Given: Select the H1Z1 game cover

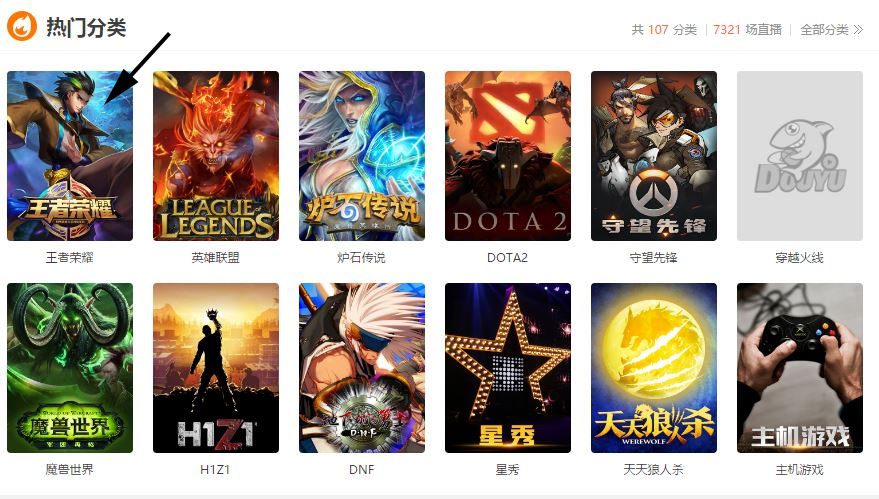Looking at the screenshot, I should click(216, 368).
